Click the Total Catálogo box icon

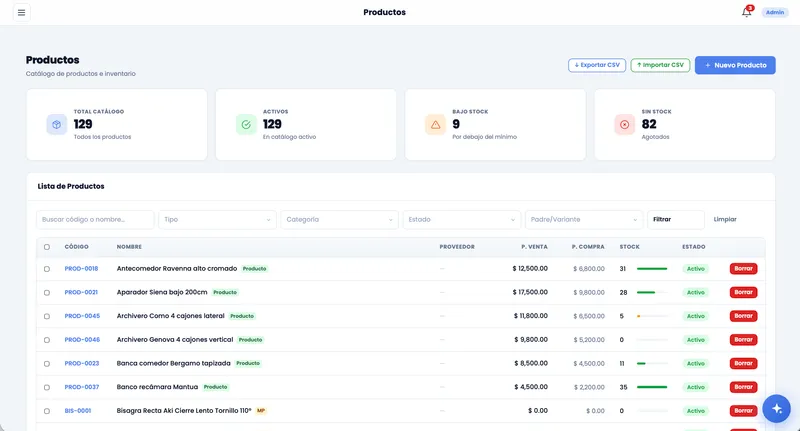pyautogui.click(x=57, y=124)
